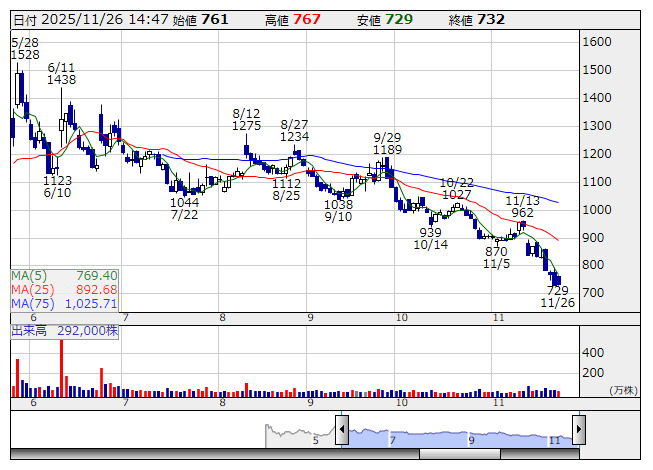Click the tallest red volume bar in June
The height and width of the screenshot is (470, 653).
pyautogui.click(x=62, y=368)
